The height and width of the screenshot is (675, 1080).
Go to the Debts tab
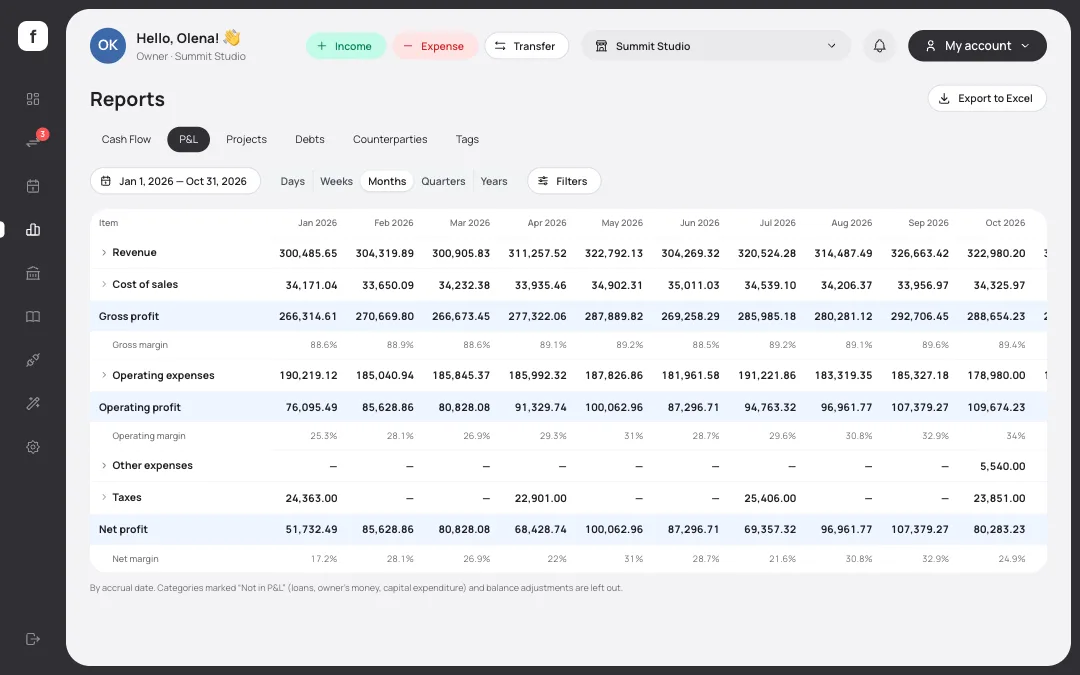pyautogui.click(x=310, y=139)
